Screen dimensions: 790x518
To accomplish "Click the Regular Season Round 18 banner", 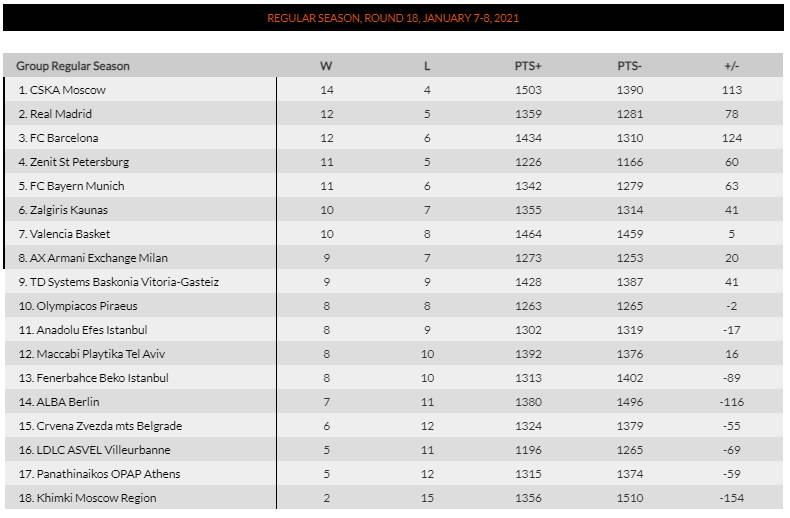I will tap(393, 18).
